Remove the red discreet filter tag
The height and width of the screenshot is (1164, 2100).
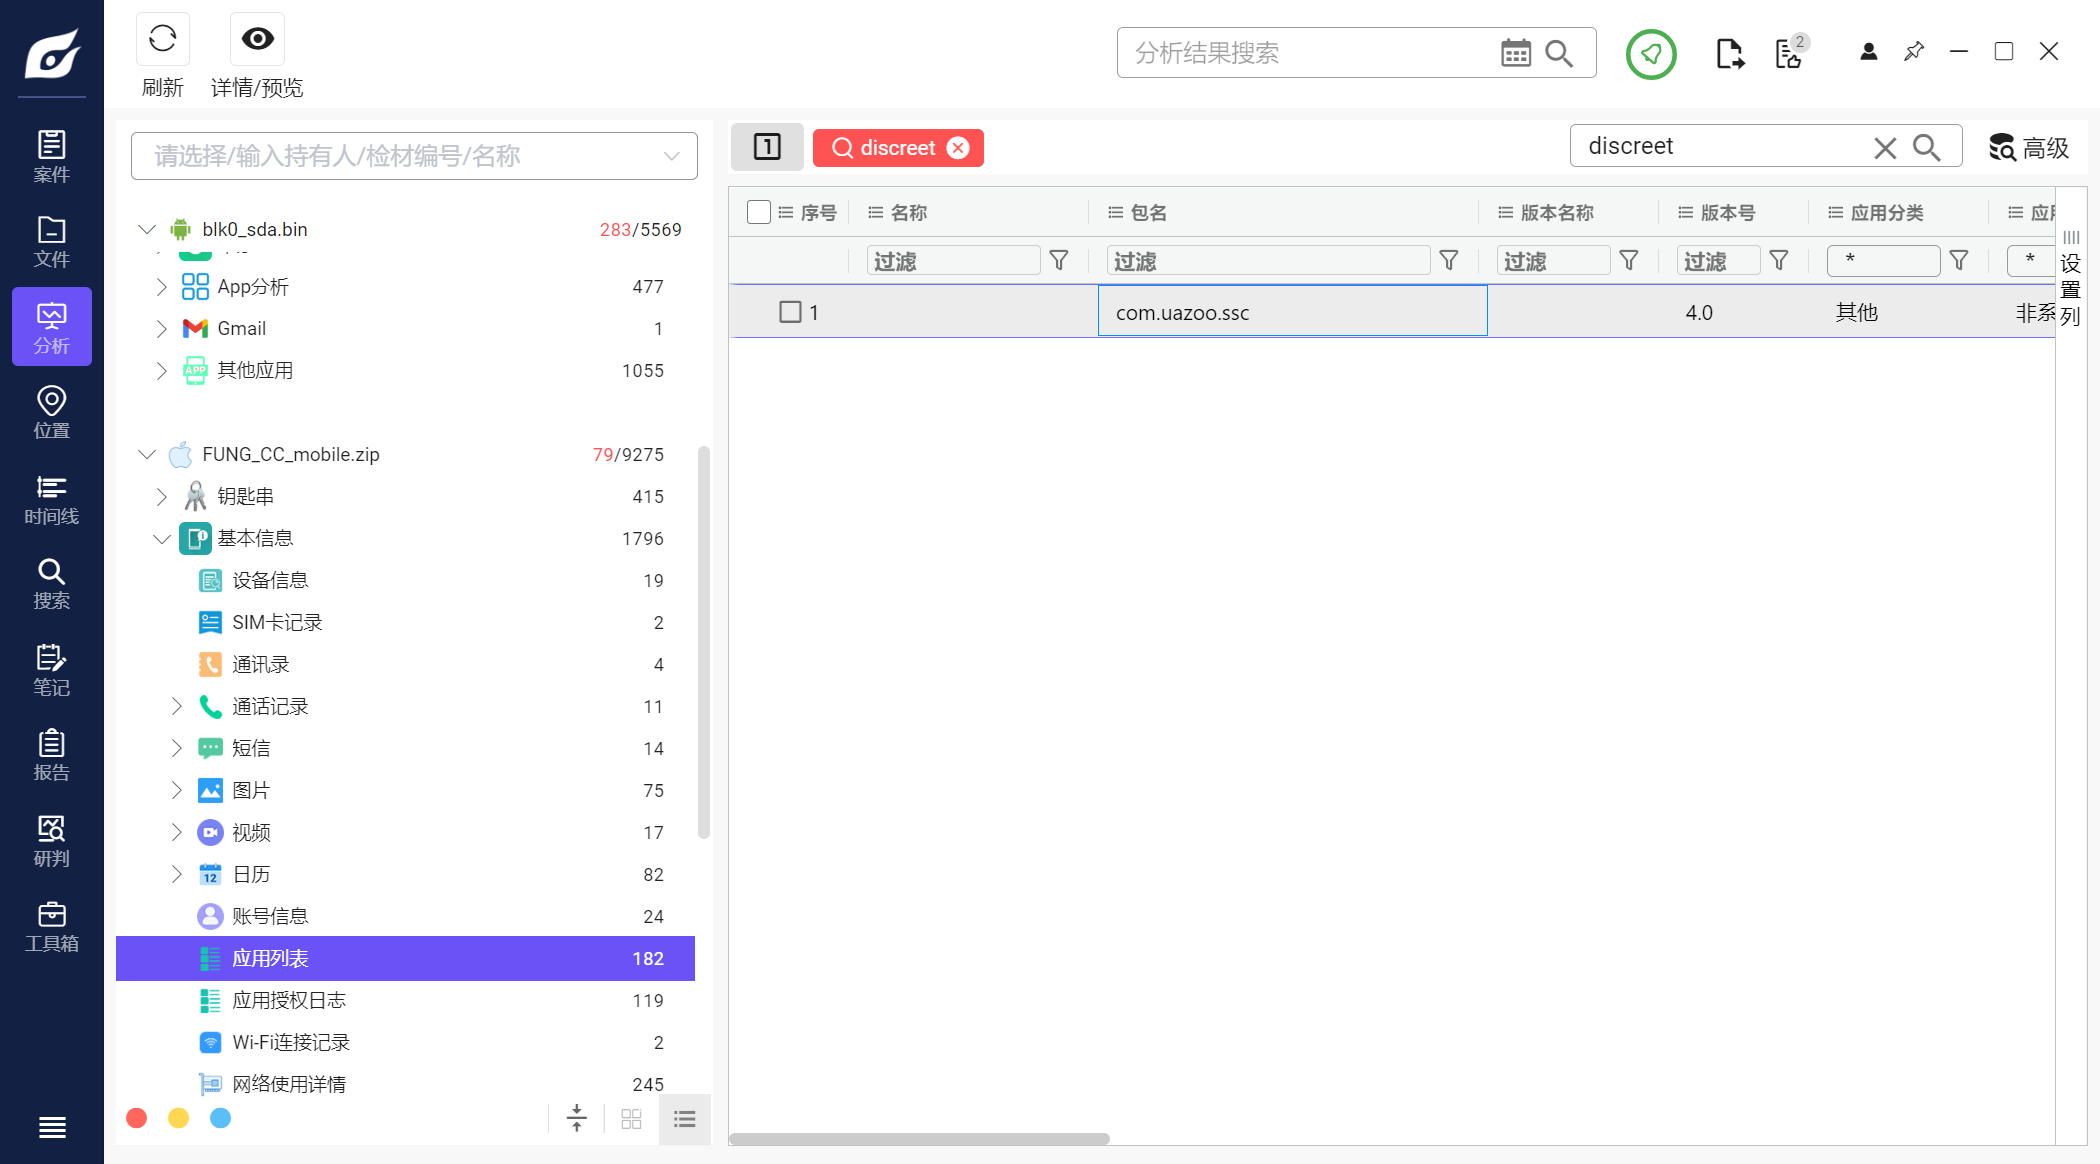(958, 148)
